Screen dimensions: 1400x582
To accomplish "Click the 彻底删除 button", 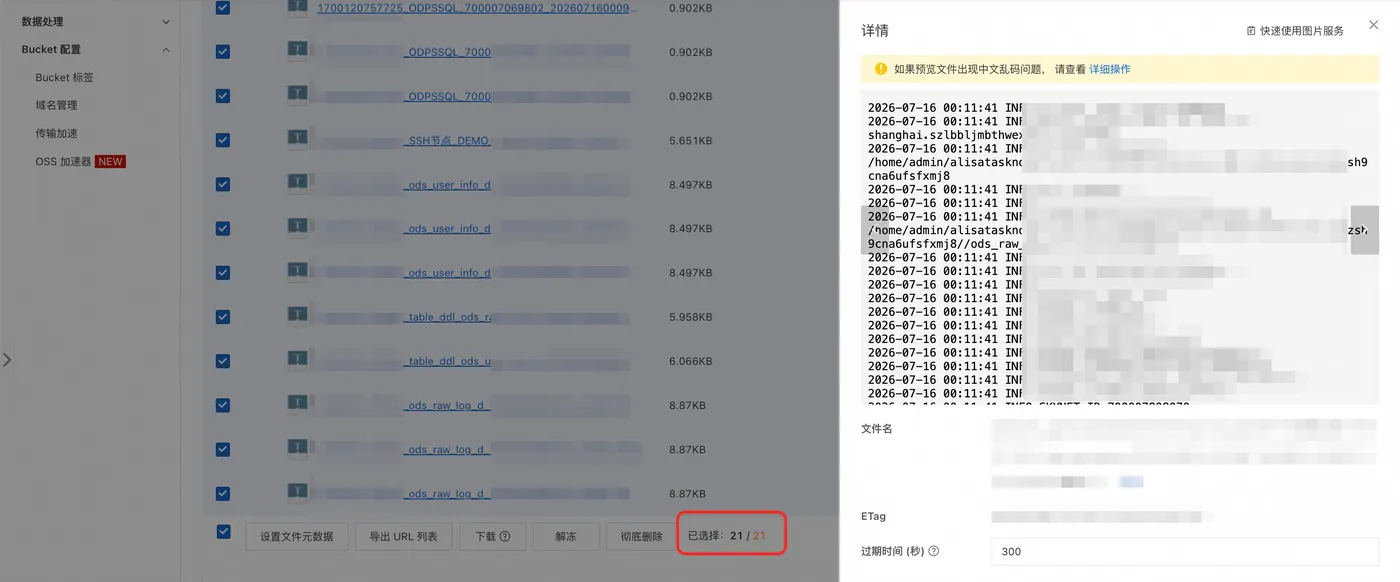I will click(x=641, y=536).
